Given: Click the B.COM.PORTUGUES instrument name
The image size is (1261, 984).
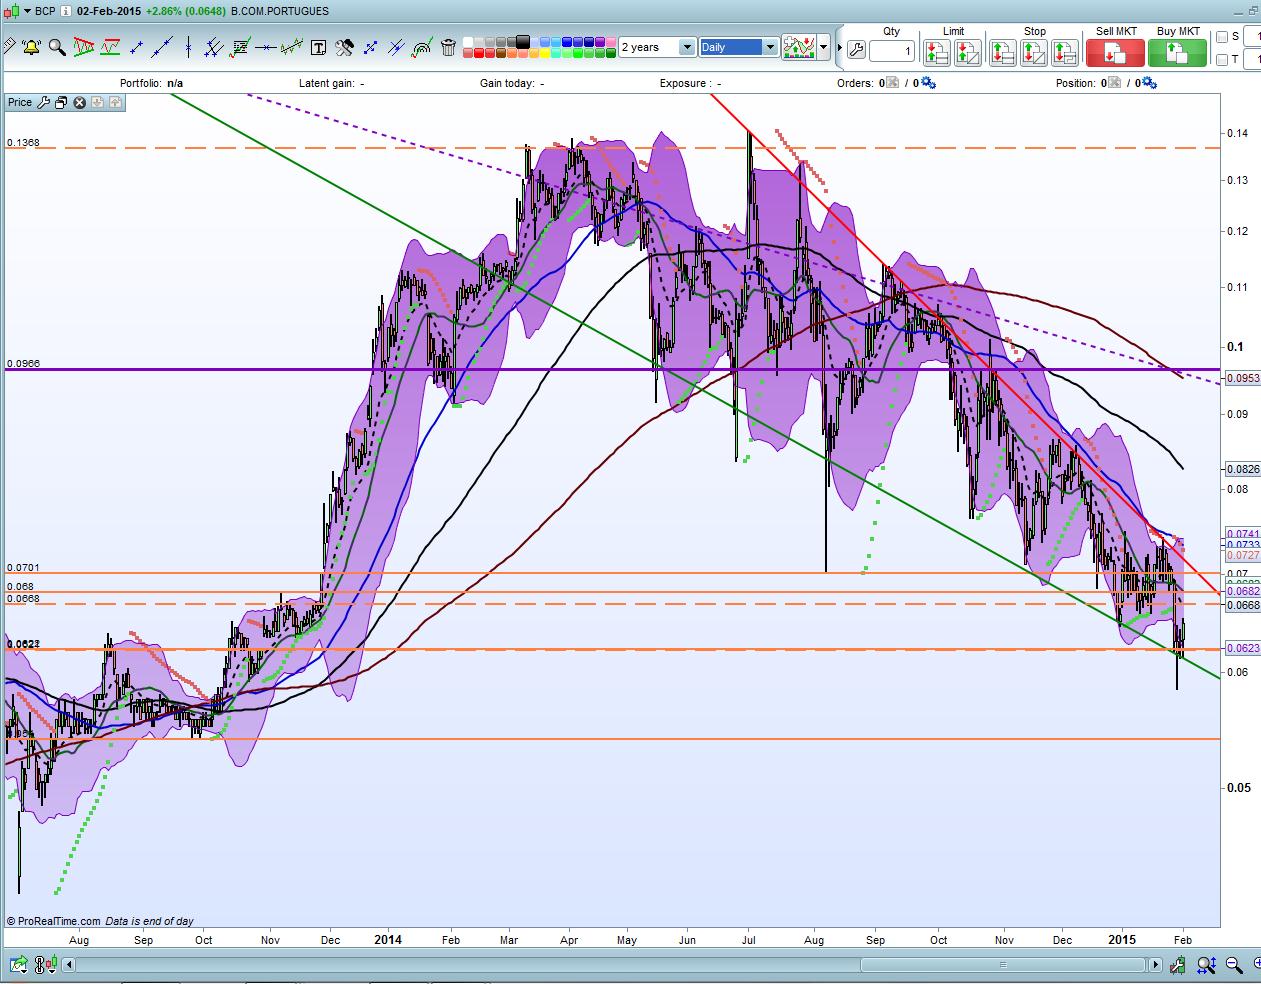Looking at the screenshot, I should click(279, 11).
